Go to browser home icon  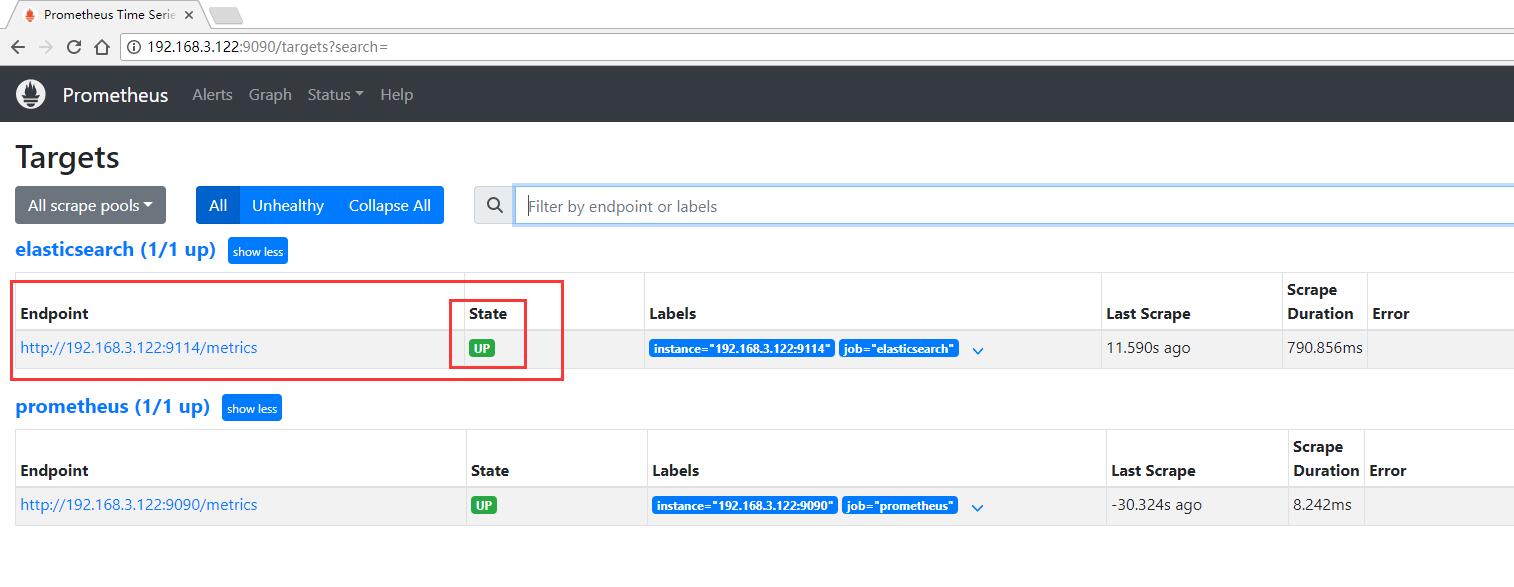coord(102,47)
